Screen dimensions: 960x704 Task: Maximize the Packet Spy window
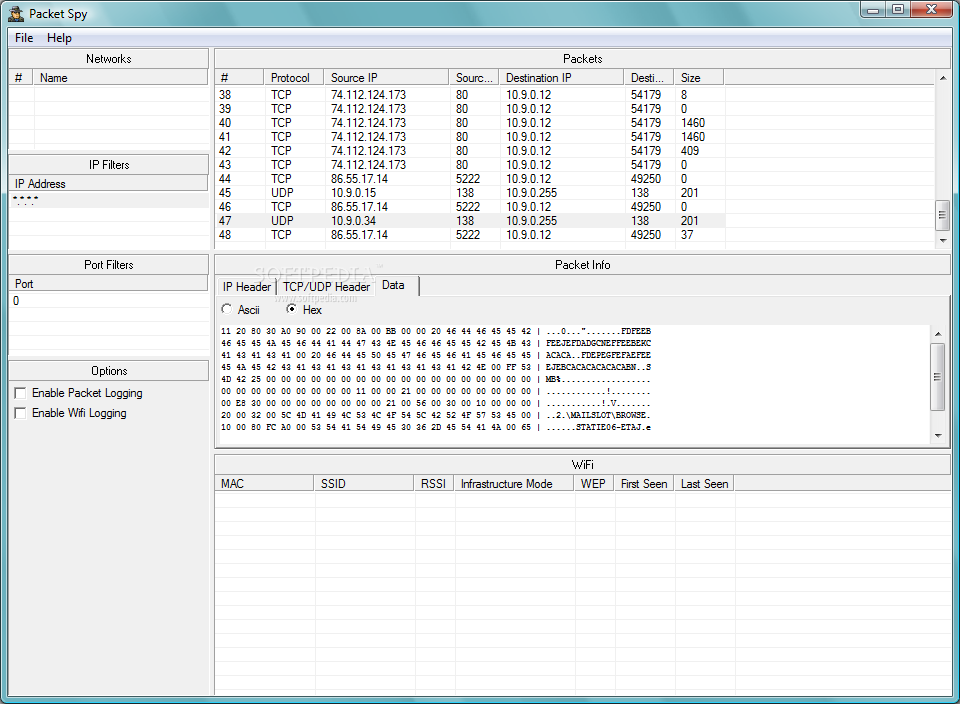pos(898,10)
